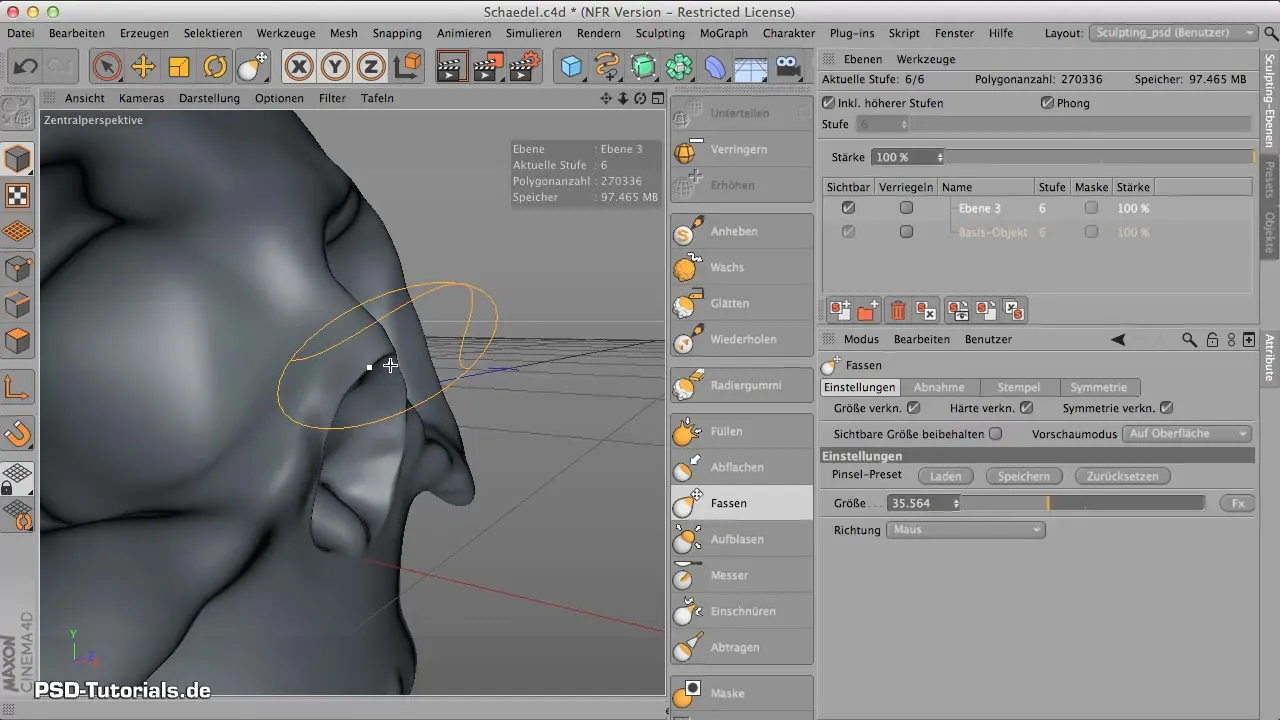Open the Vorschaumodus dropdown
The height and width of the screenshot is (720, 1280).
click(x=1187, y=434)
